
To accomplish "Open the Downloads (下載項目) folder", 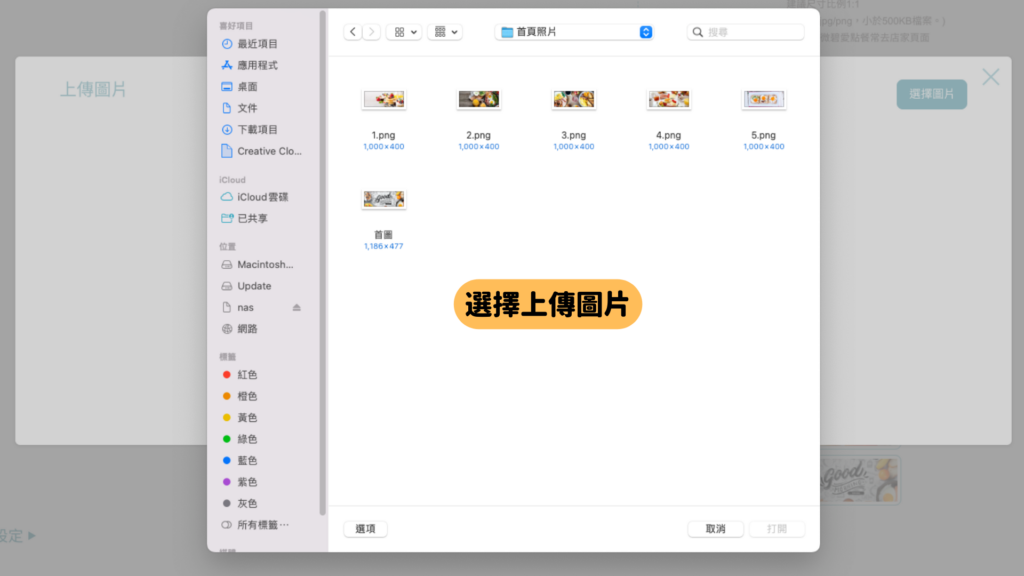I will coord(257,129).
